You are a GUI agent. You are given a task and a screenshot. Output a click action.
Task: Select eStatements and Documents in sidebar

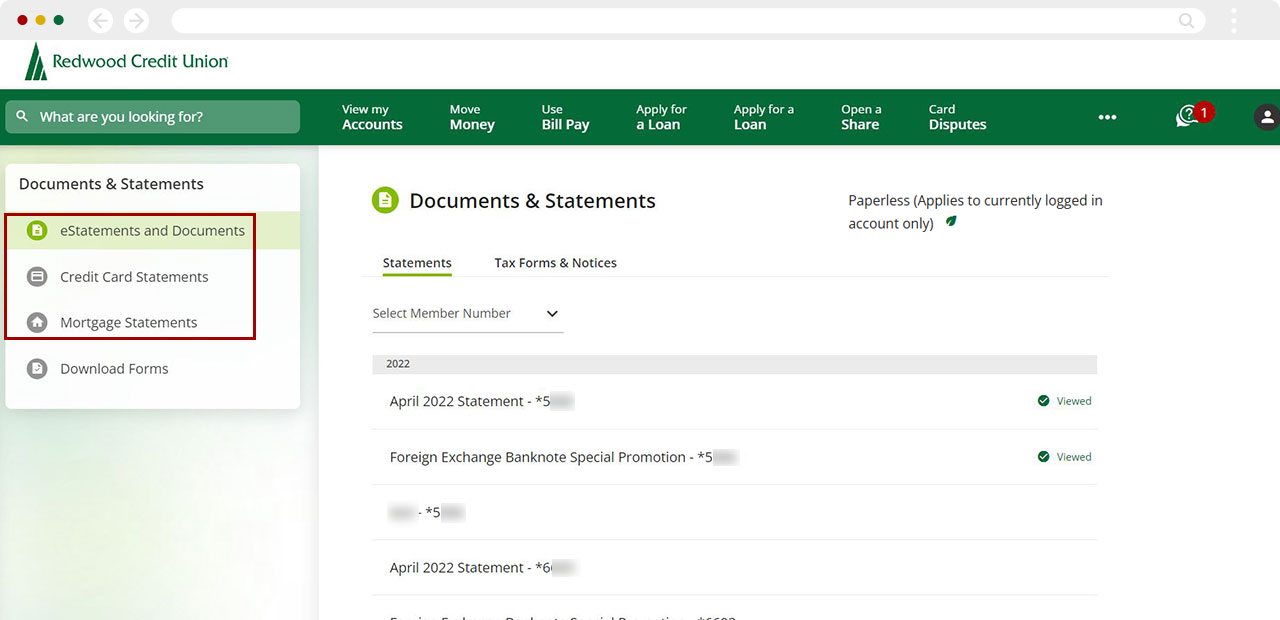(152, 230)
